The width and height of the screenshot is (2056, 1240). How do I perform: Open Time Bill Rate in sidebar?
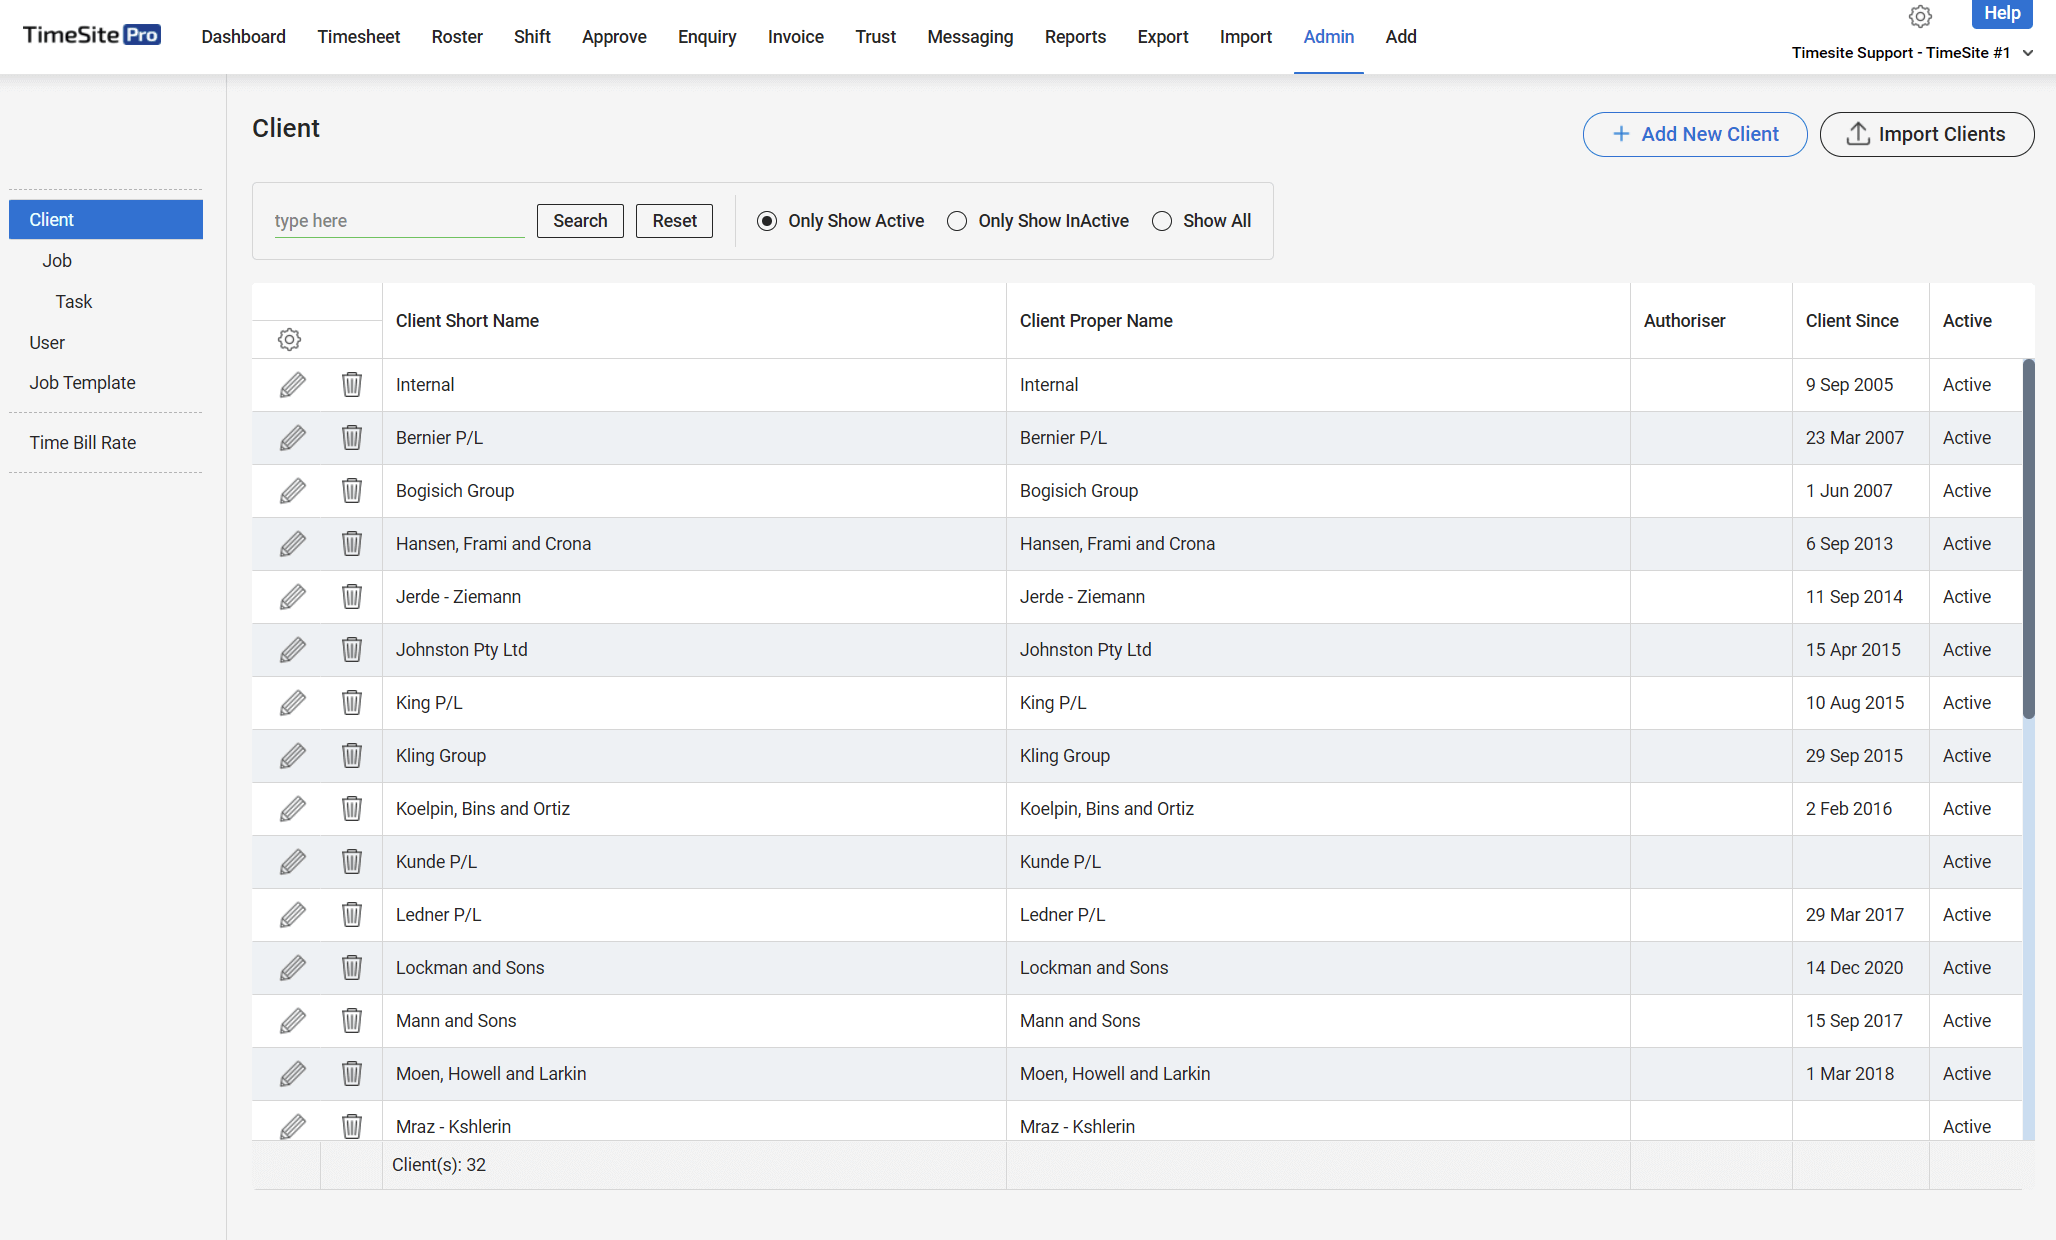83,443
